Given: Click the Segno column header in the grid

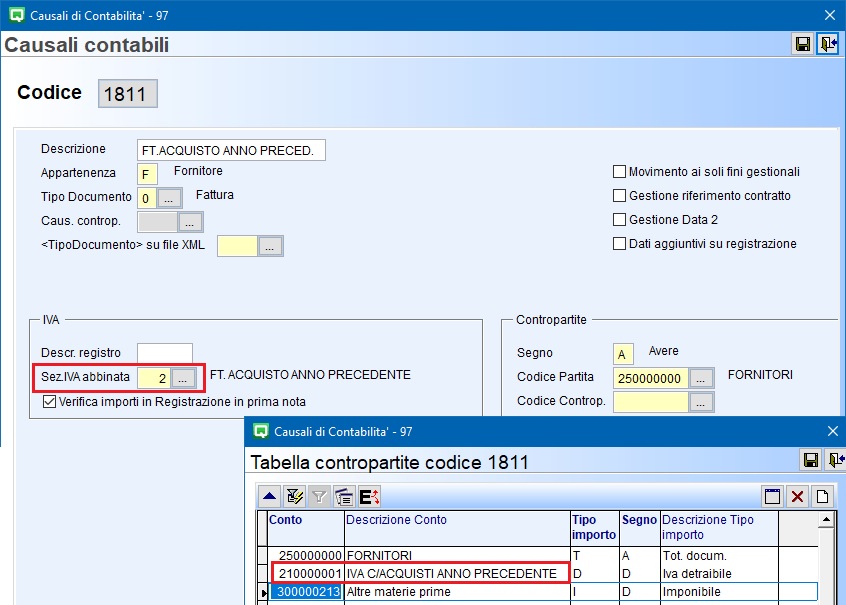Looking at the screenshot, I should point(639,528).
